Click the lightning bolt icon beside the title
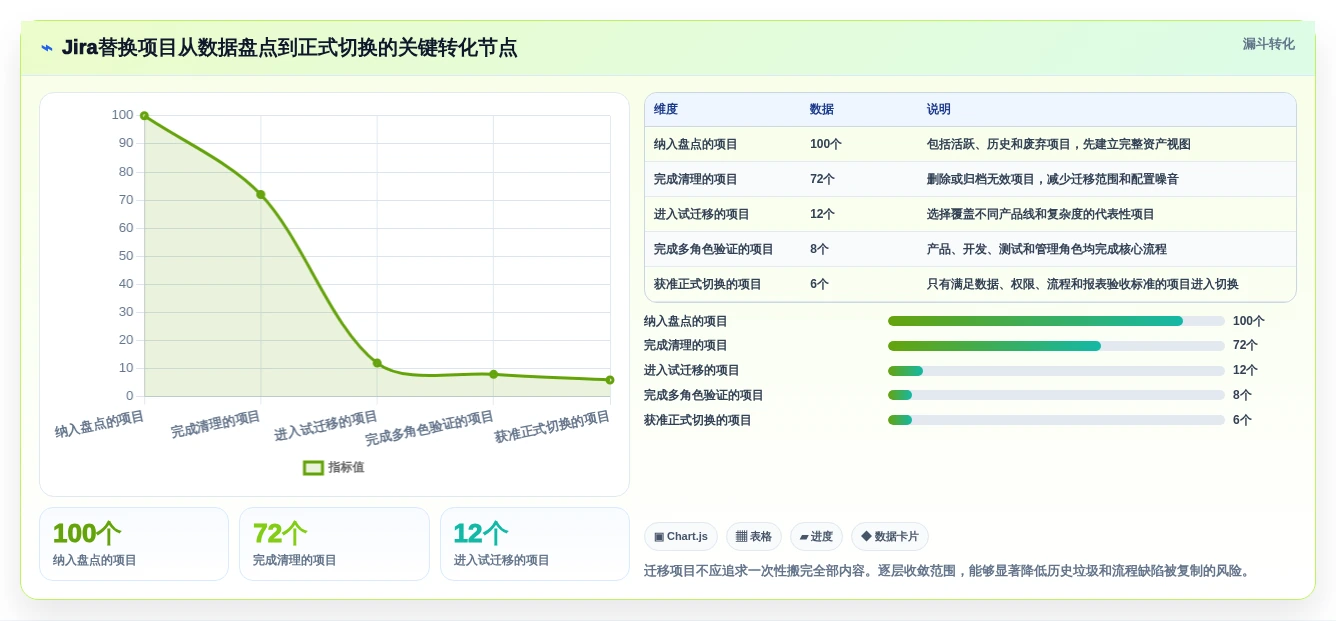Viewport: 1336px width, 621px height. point(47,48)
